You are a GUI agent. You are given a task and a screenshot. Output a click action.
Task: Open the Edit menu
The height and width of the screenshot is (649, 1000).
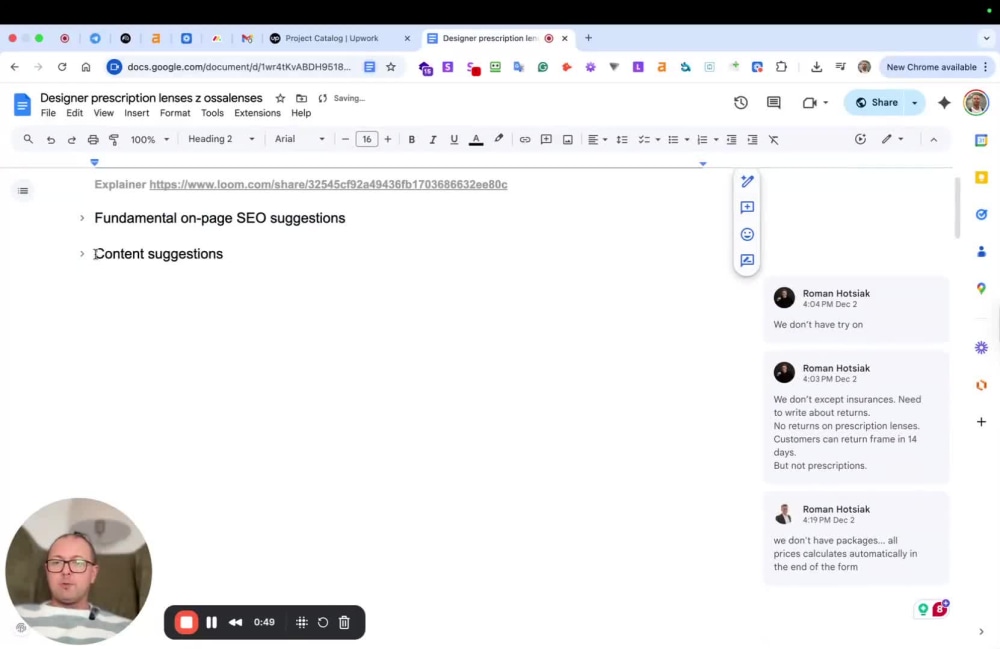[x=75, y=113]
